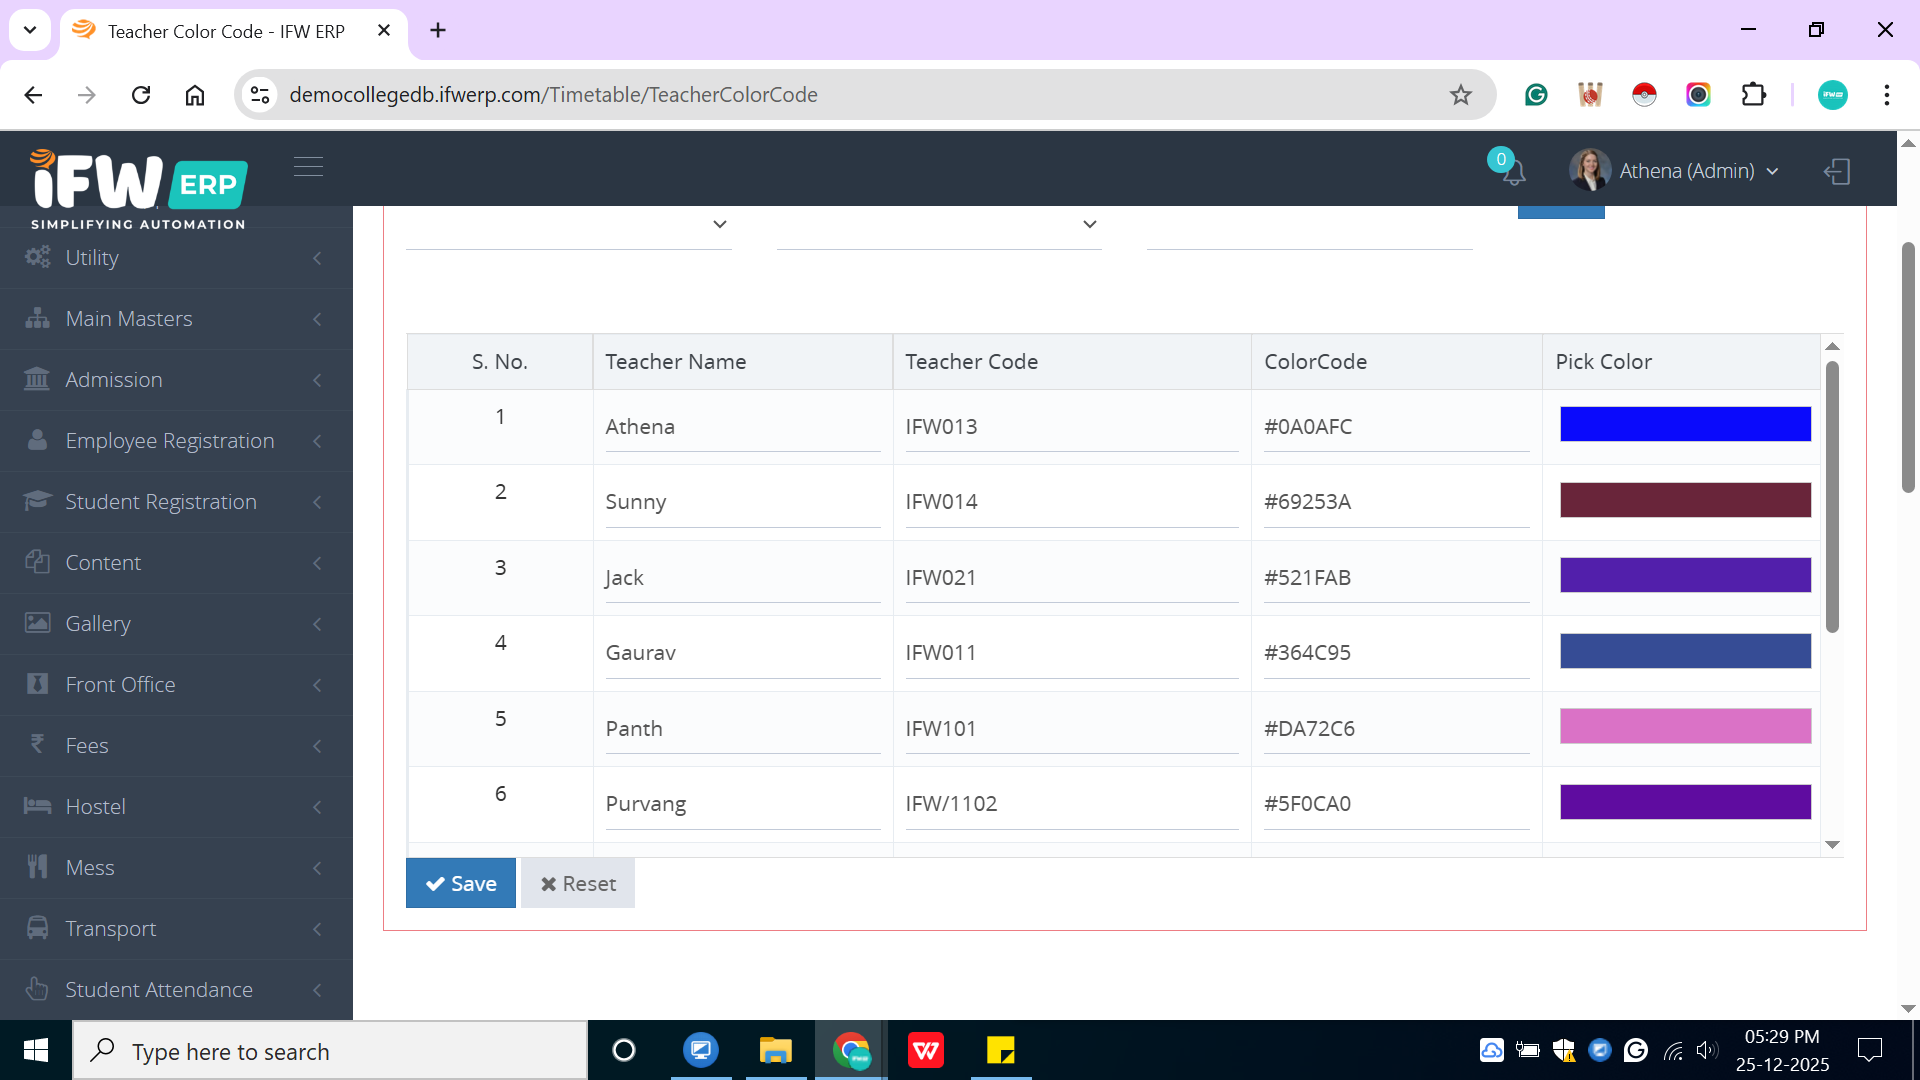
Task: Open pink color swatch for Panth
Action: (1684, 726)
